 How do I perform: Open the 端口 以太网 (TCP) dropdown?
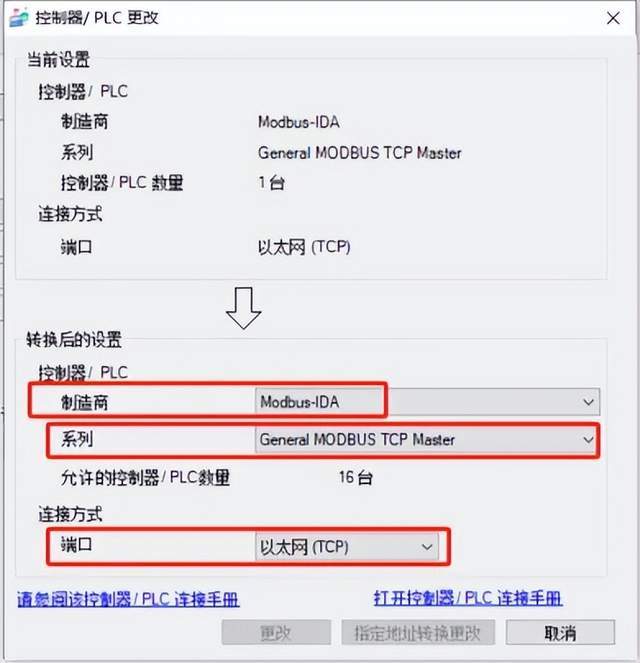(347, 547)
